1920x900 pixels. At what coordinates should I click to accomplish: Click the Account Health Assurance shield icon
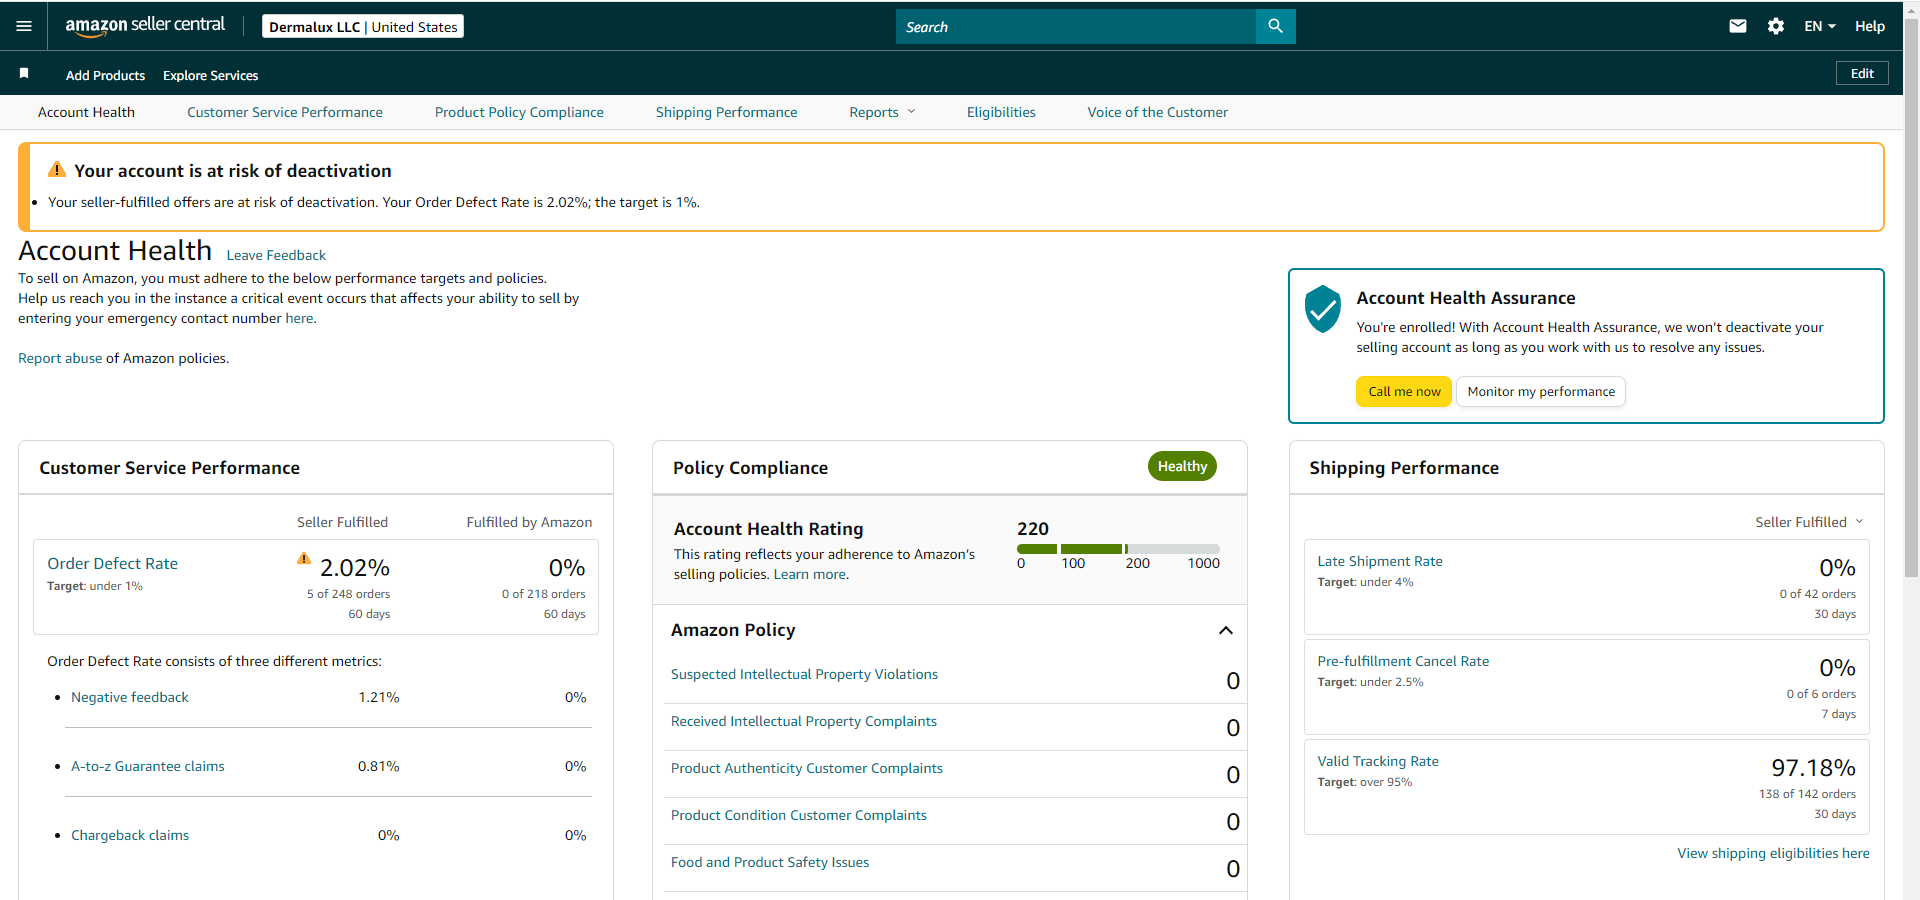pos(1323,309)
